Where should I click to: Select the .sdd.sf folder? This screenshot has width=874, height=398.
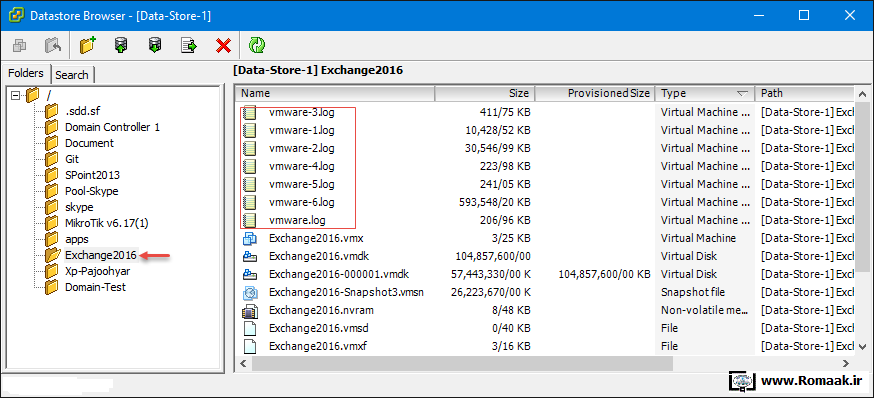[82, 111]
